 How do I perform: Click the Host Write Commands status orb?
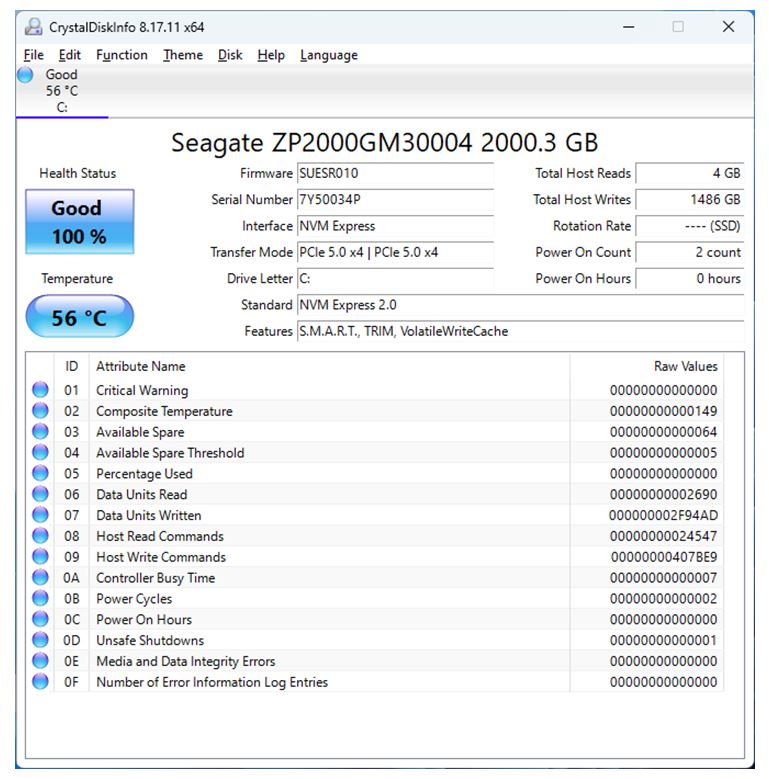point(40,556)
